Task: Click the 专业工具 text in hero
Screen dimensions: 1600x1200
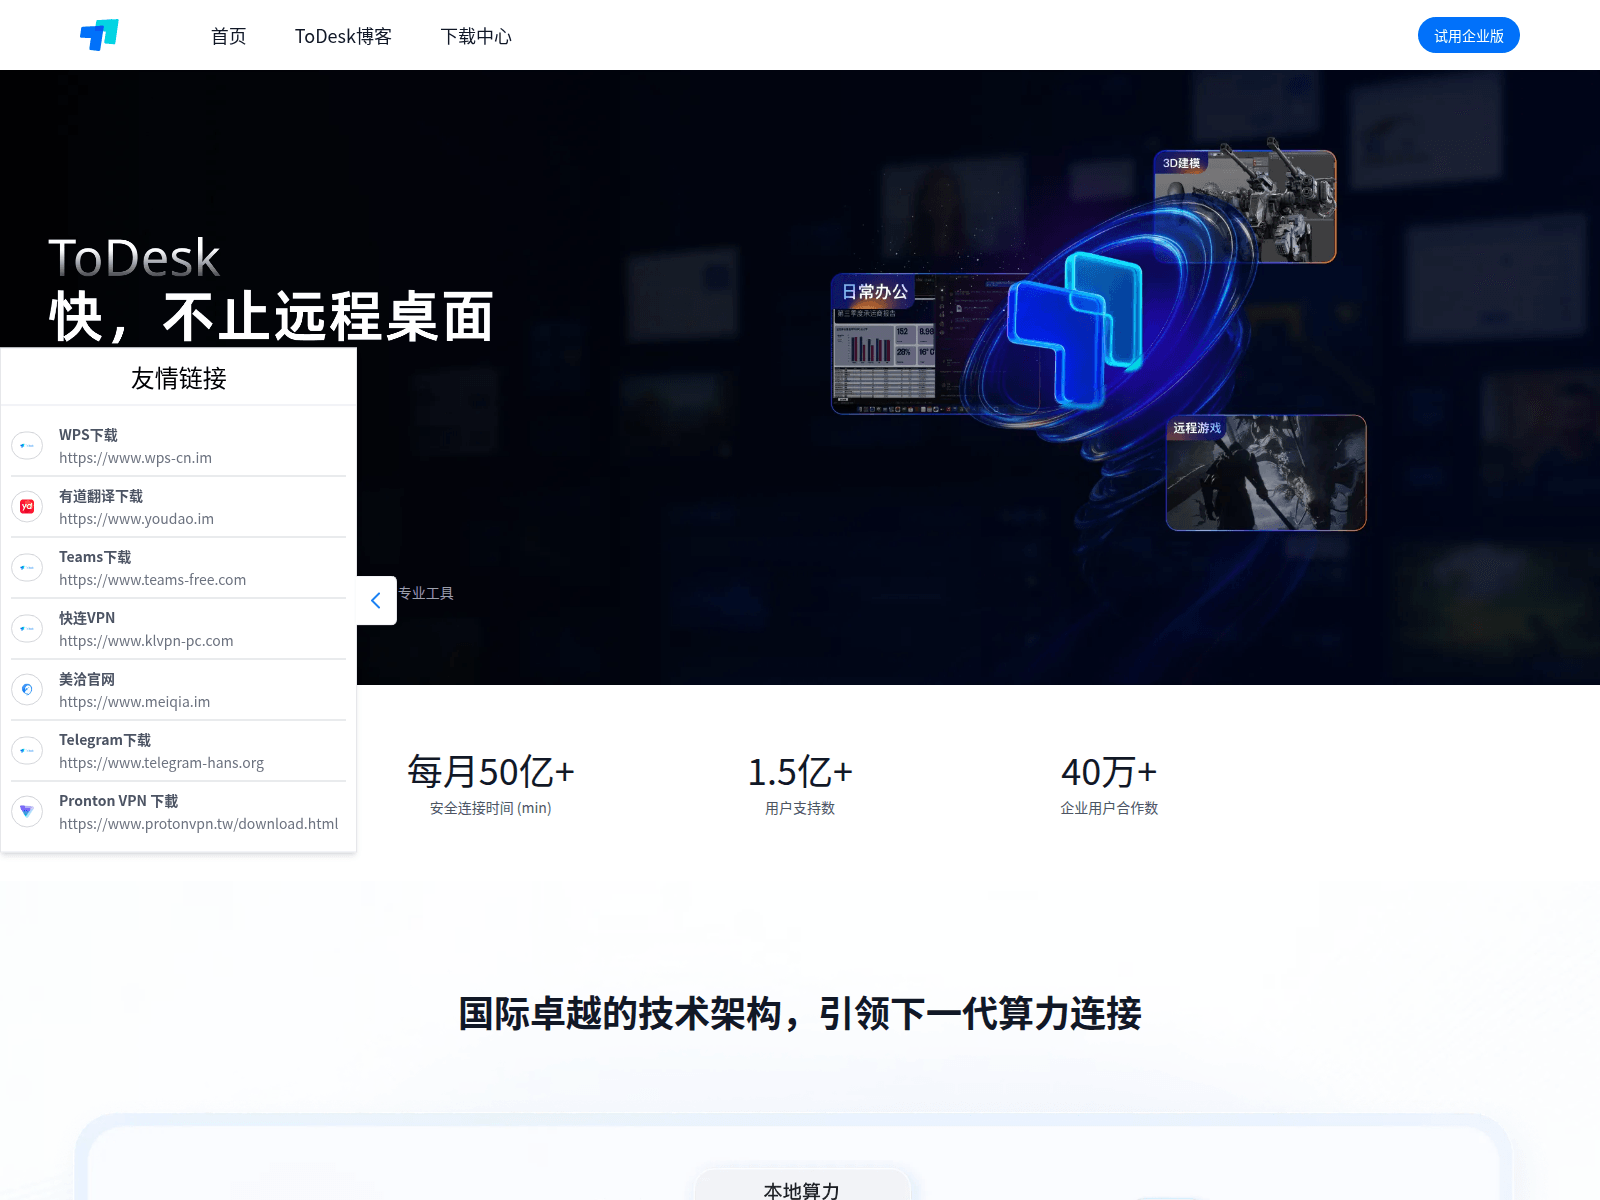Action: coord(426,593)
